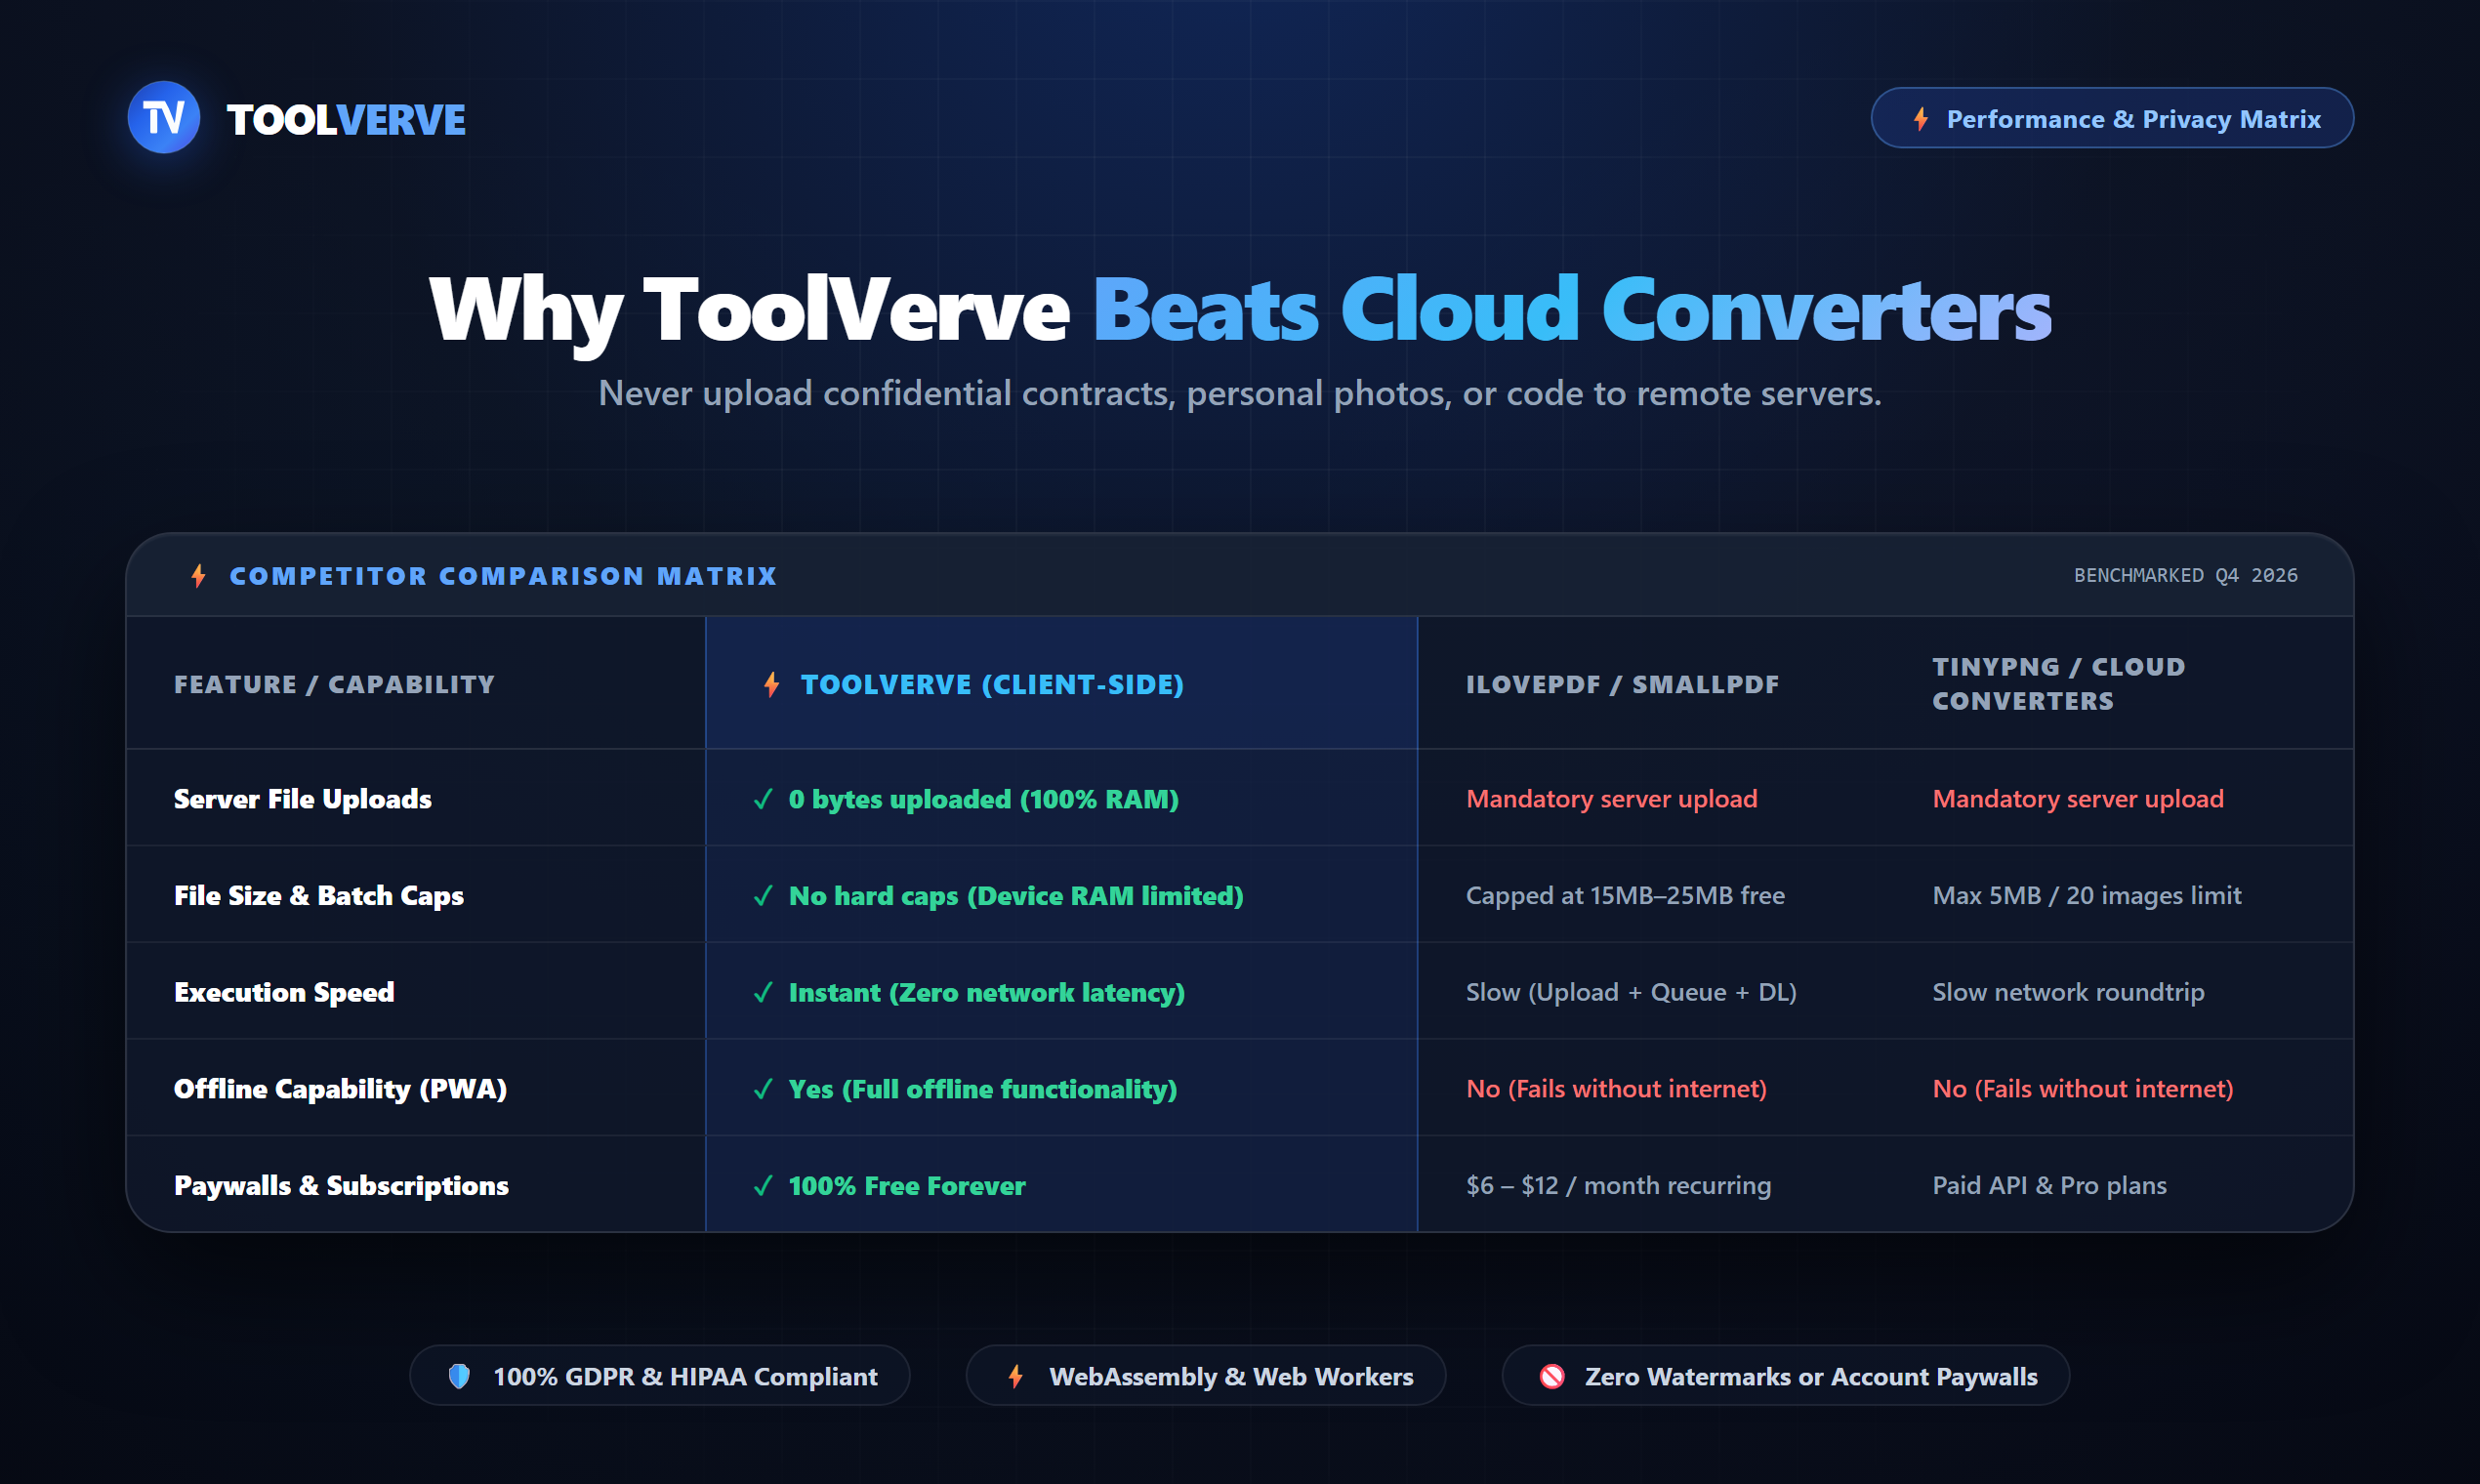Click the Benchmarked Q4 2026 label
Viewport: 2480px width, 1484px height.
[2186, 576]
